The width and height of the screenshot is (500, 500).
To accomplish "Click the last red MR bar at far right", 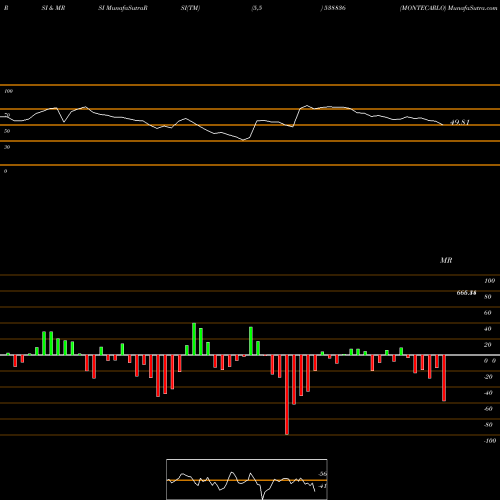I will point(444,378).
